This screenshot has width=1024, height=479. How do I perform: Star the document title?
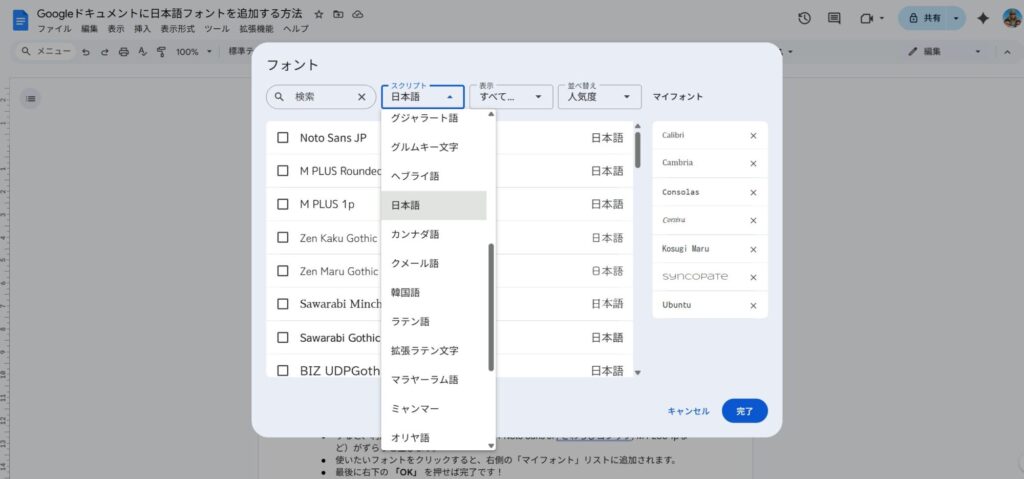318,15
